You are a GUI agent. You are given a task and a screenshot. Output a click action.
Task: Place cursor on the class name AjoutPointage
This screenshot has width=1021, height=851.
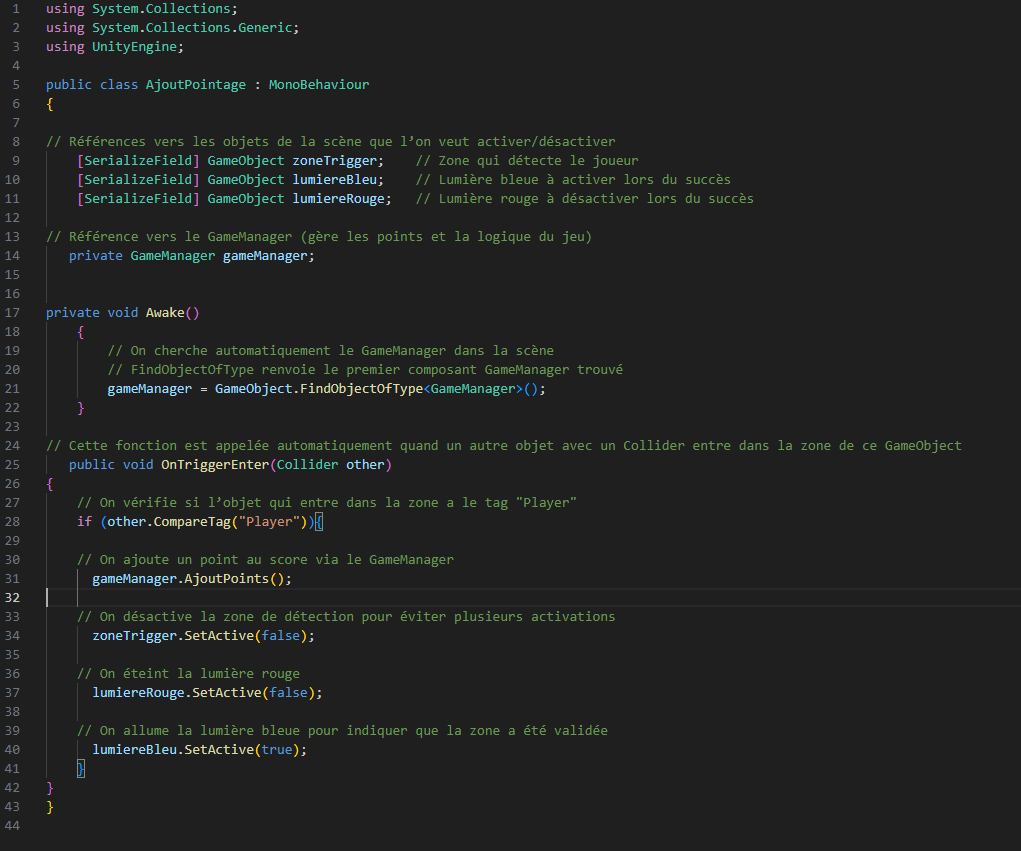coord(195,84)
